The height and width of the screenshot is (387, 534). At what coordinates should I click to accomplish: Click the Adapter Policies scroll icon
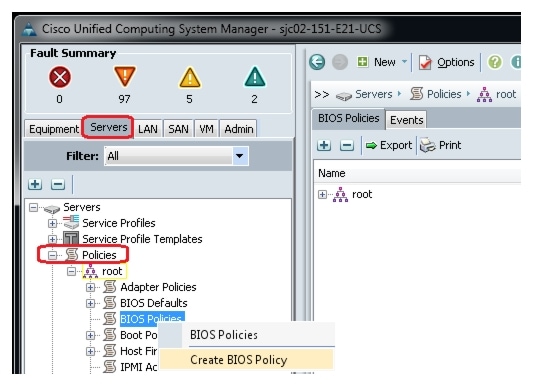(x=110, y=287)
